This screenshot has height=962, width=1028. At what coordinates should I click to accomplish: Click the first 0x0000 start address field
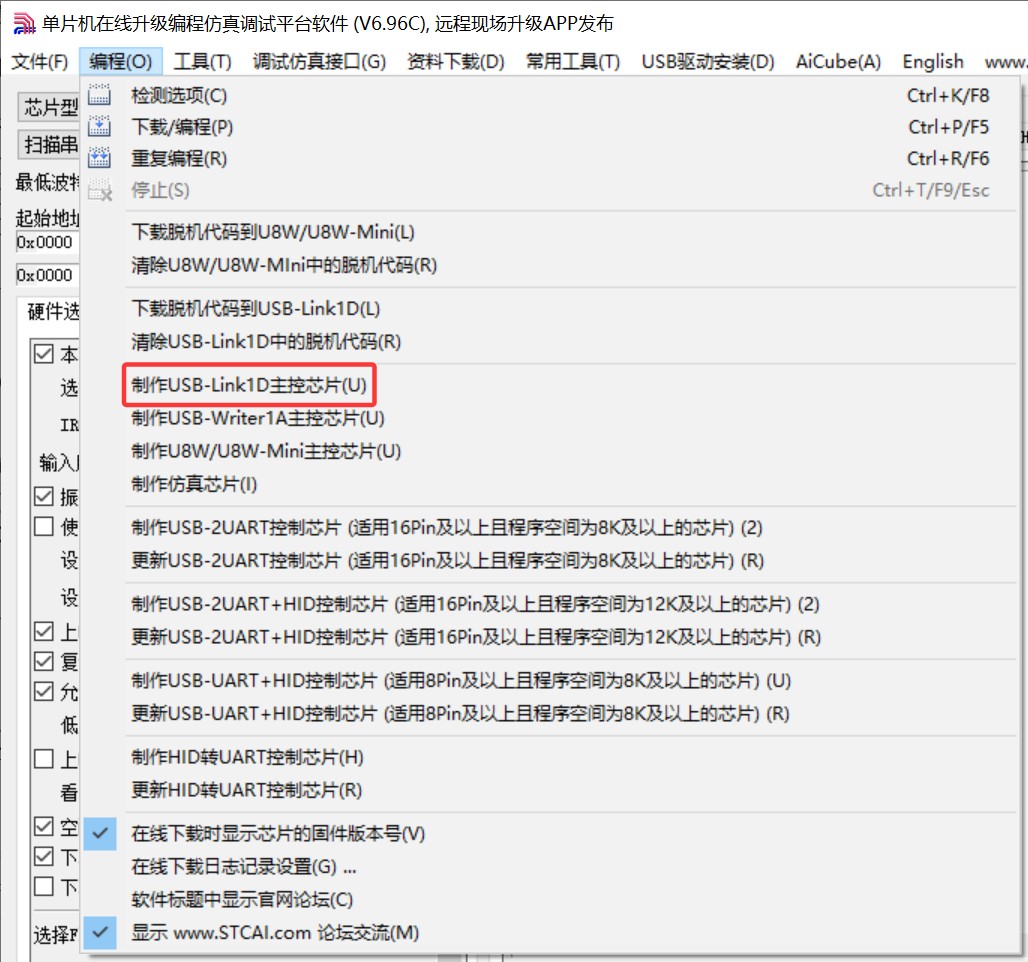45,242
